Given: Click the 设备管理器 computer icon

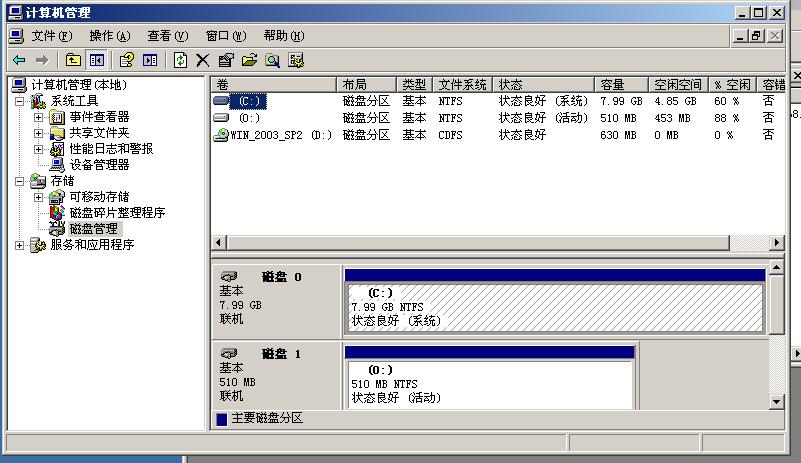Looking at the screenshot, I should [57, 165].
